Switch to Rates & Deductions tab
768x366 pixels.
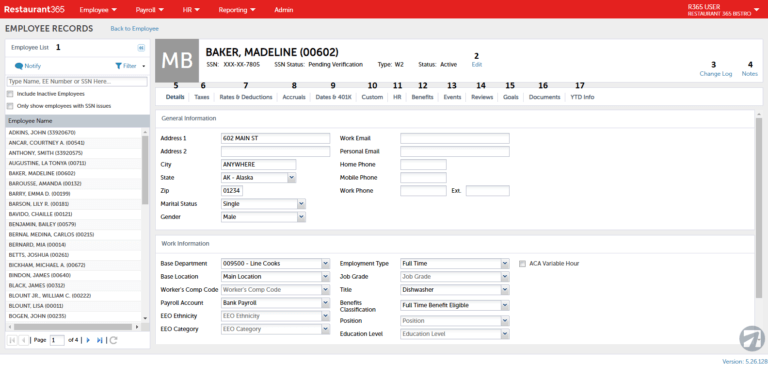[246, 97]
